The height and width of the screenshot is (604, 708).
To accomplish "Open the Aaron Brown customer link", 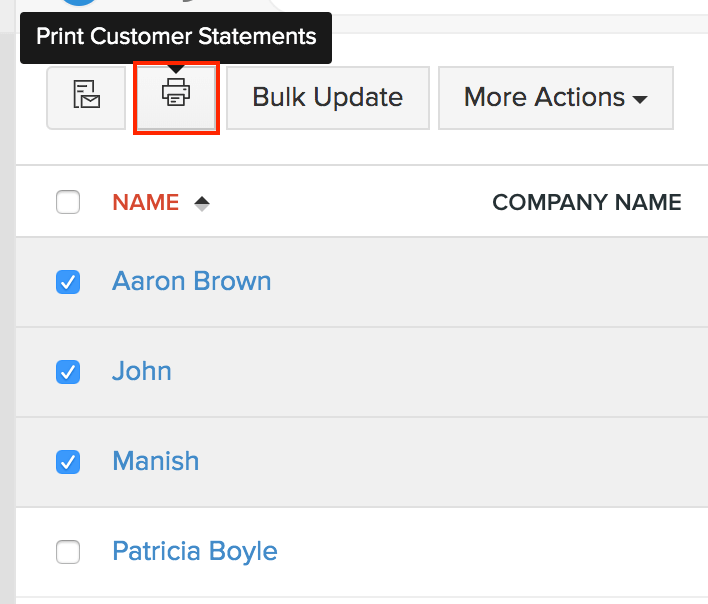I will pos(191,281).
